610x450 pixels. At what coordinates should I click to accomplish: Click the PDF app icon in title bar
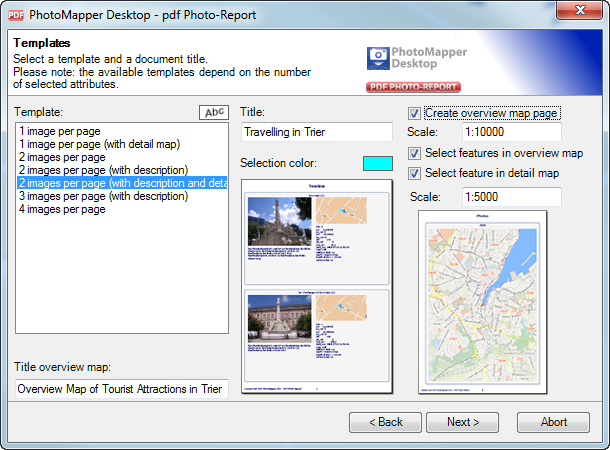point(16,15)
